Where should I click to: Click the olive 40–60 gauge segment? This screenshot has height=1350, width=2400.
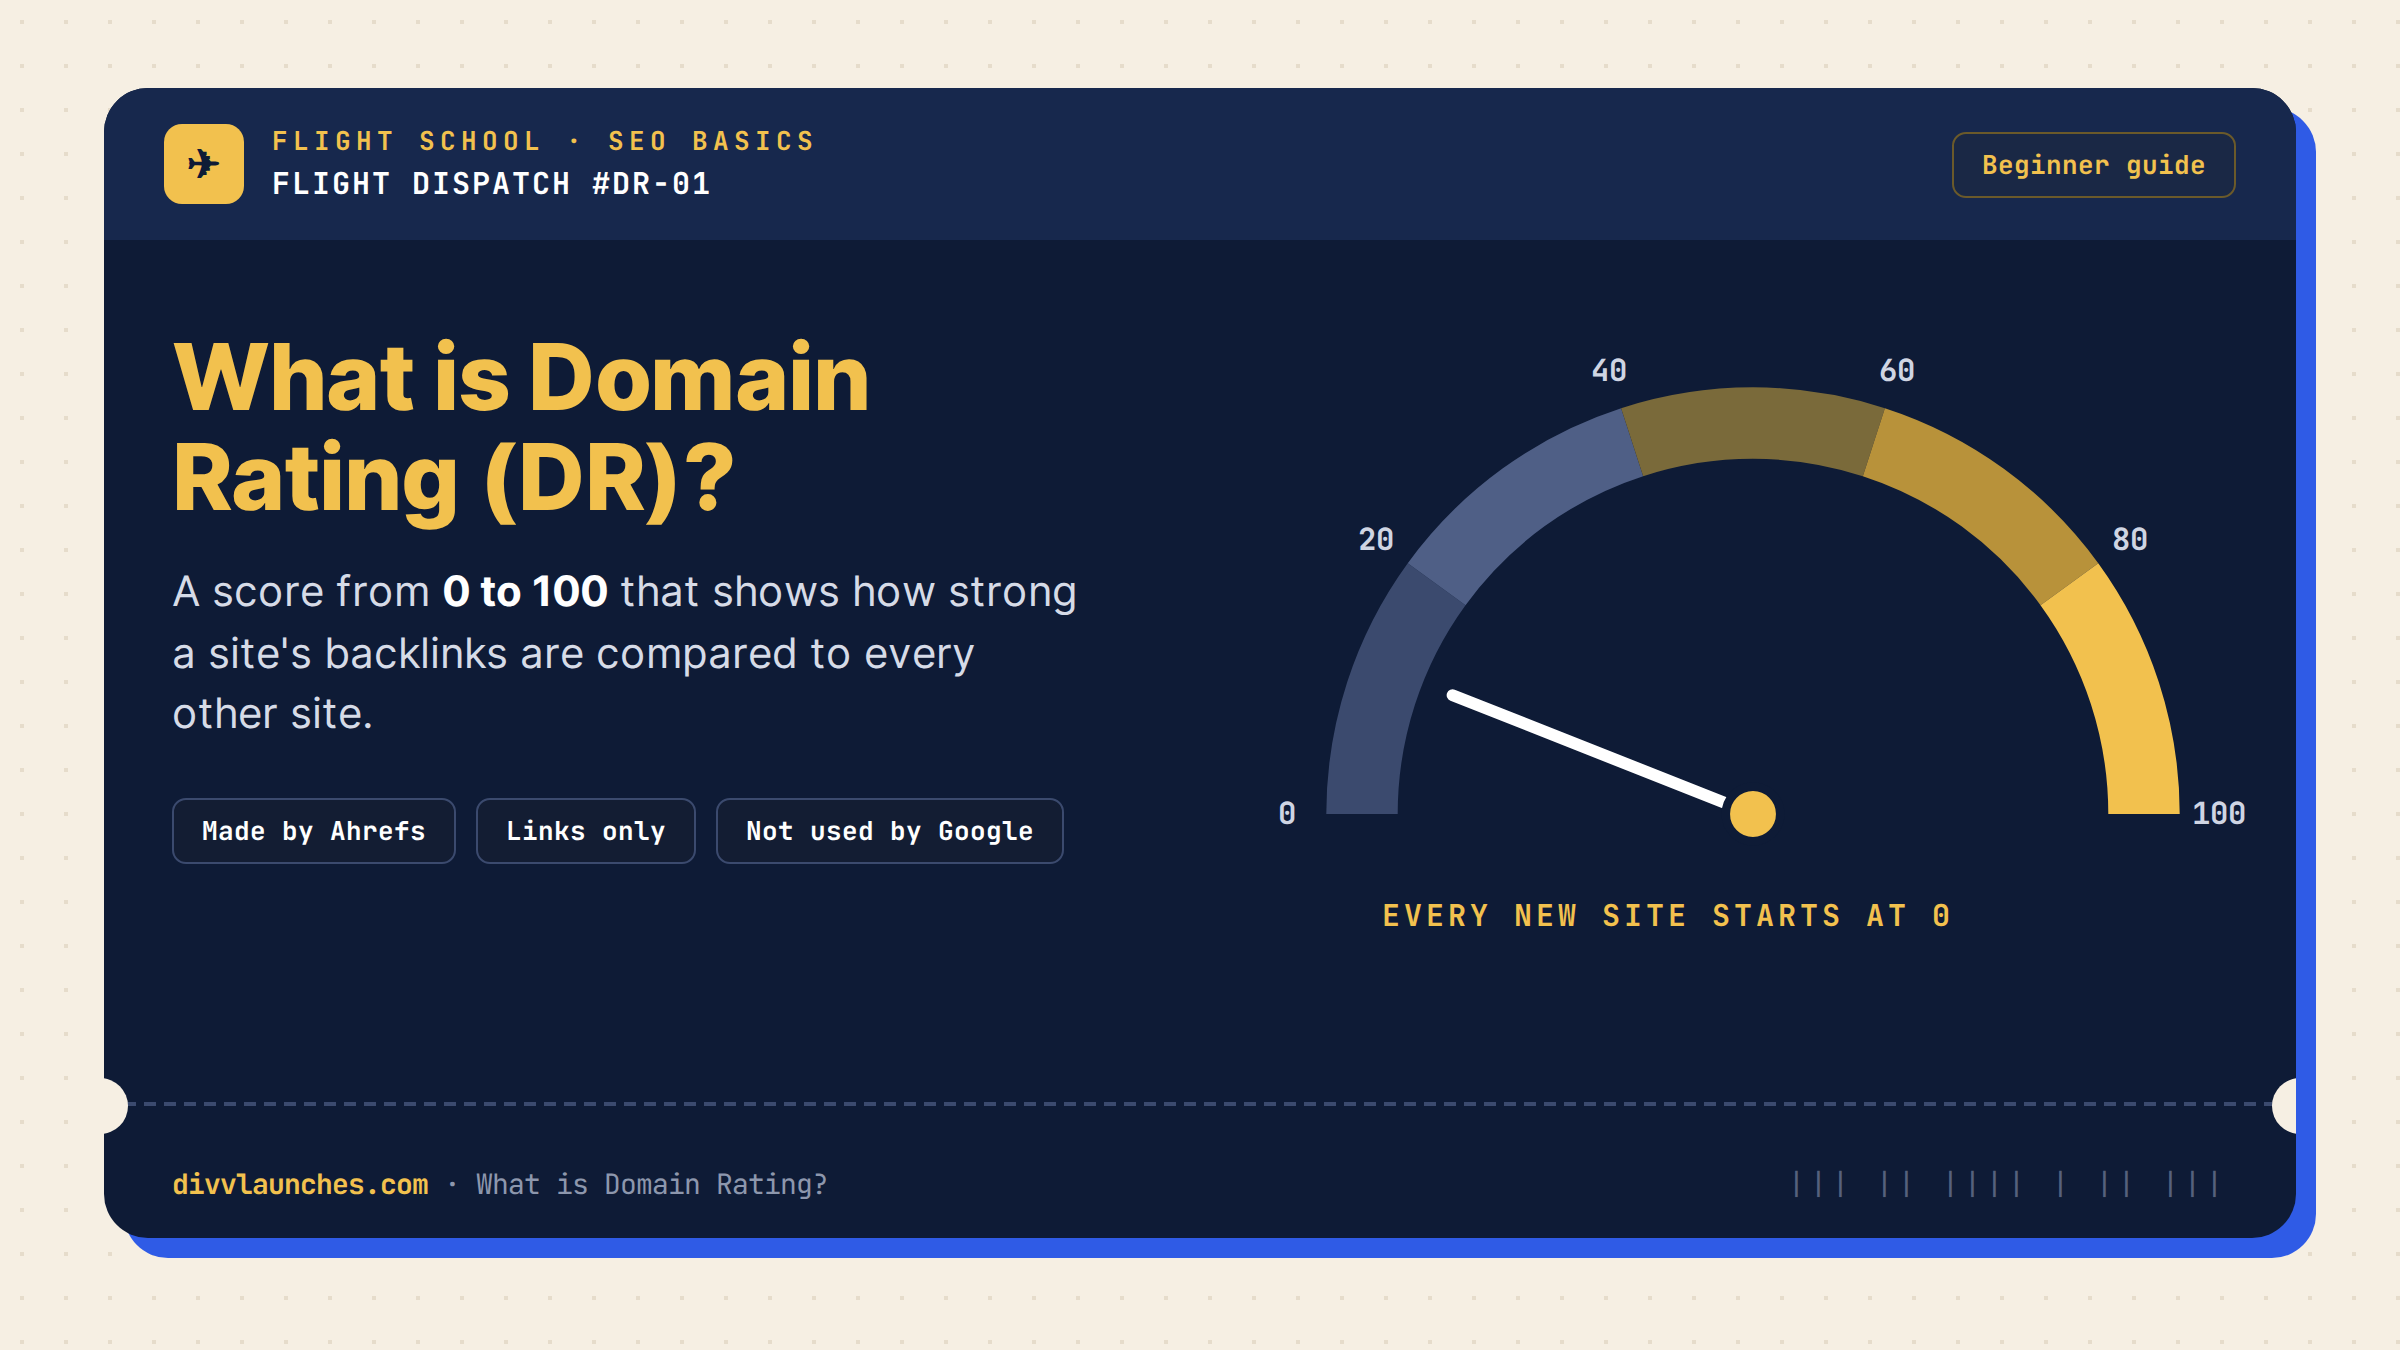click(x=1752, y=425)
